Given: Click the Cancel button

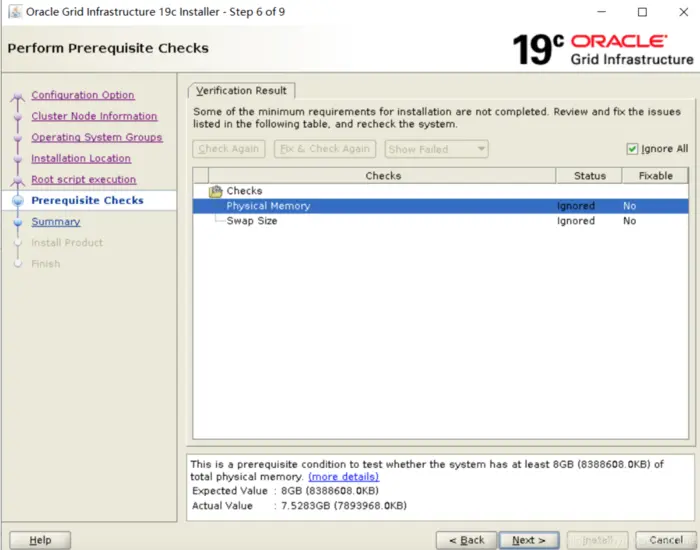Looking at the screenshot, I should (666, 540).
